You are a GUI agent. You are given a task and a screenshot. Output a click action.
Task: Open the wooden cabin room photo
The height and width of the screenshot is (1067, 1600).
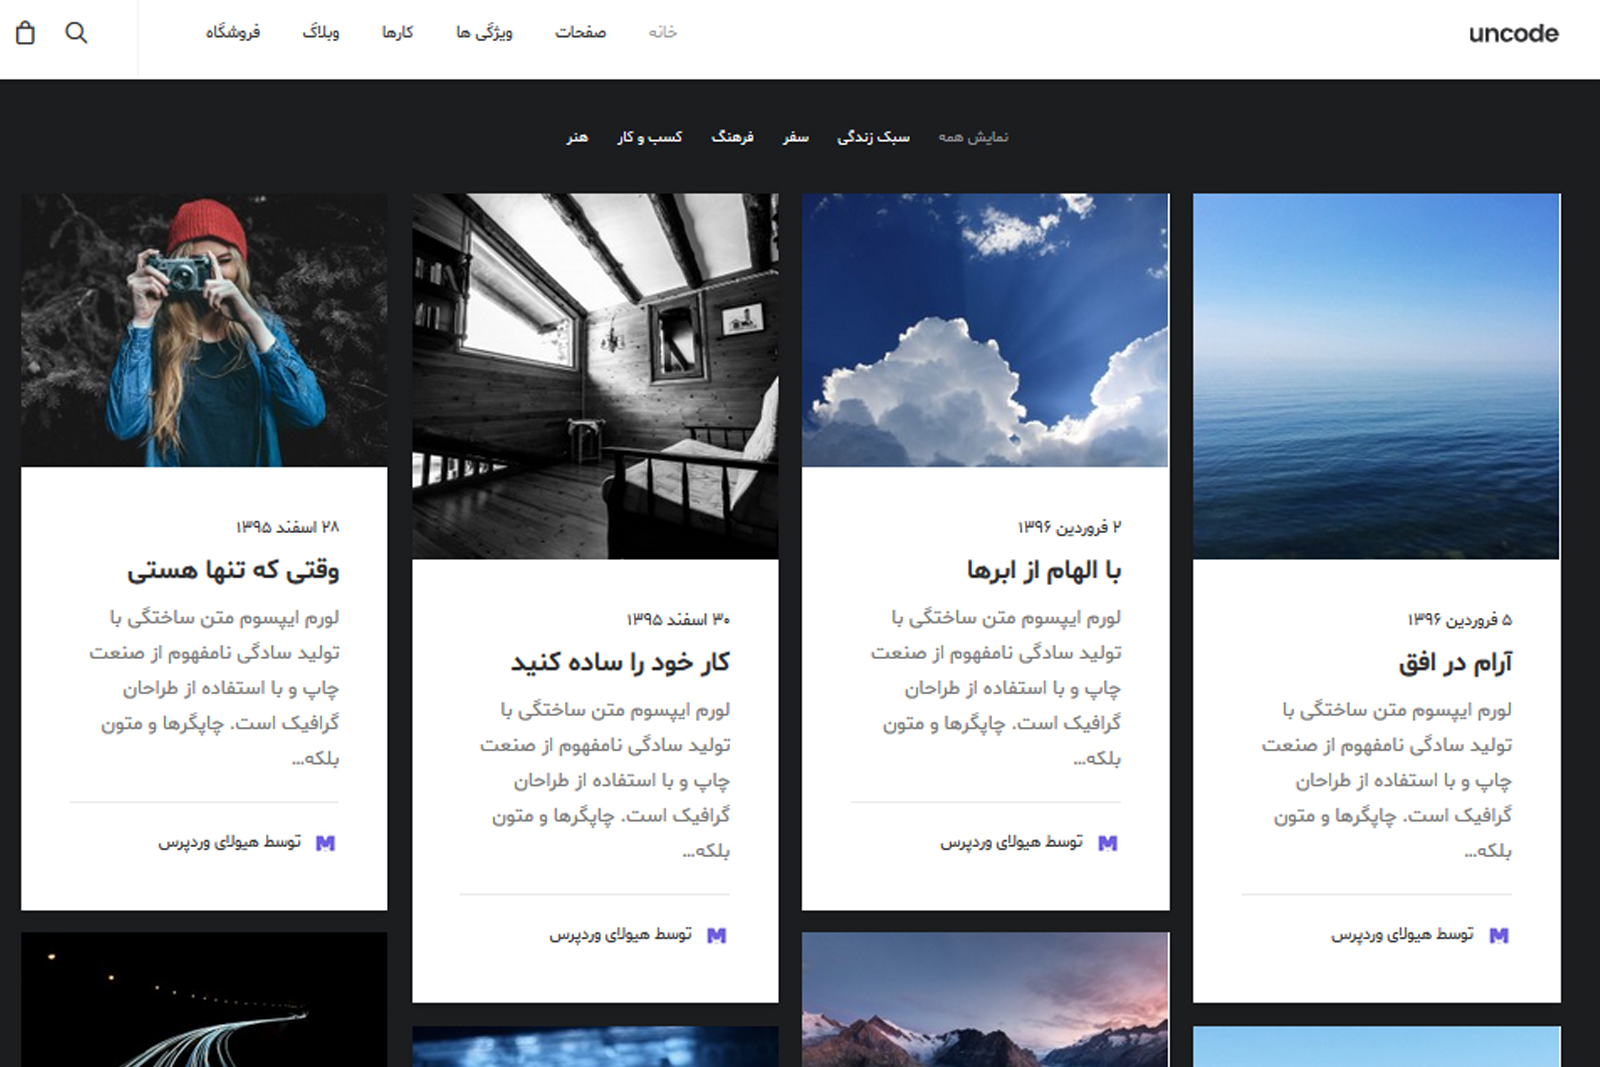click(595, 376)
